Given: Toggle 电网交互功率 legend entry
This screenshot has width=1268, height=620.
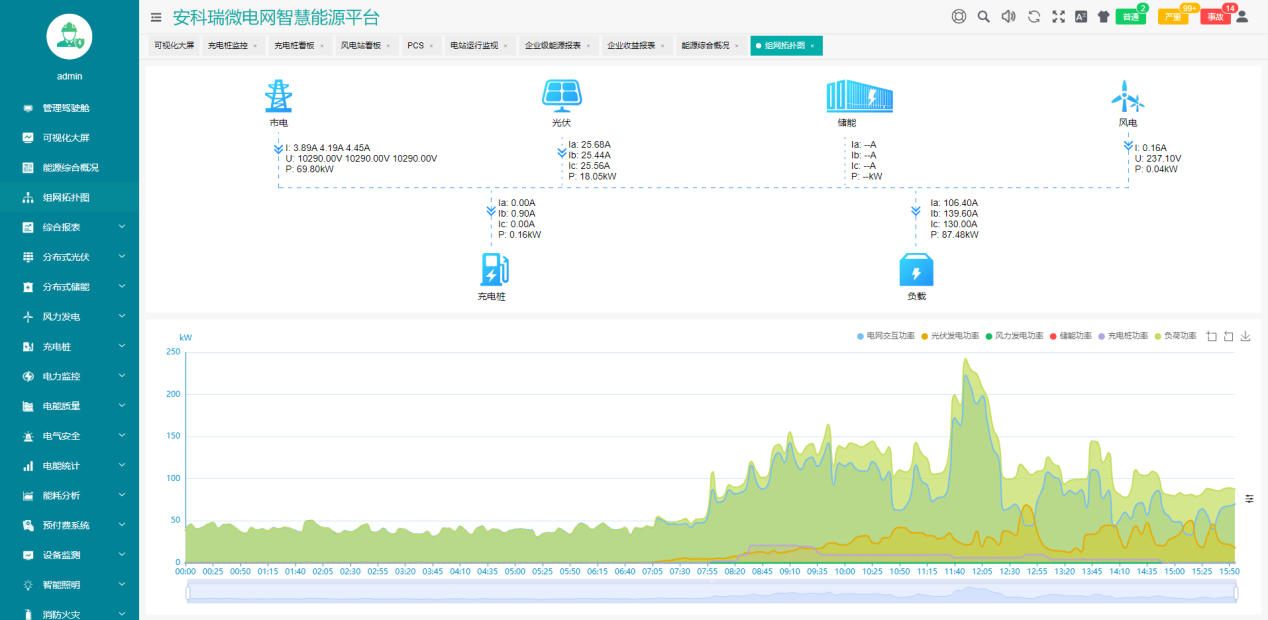Looking at the screenshot, I should pyautogui.click(x=886, y=336).
